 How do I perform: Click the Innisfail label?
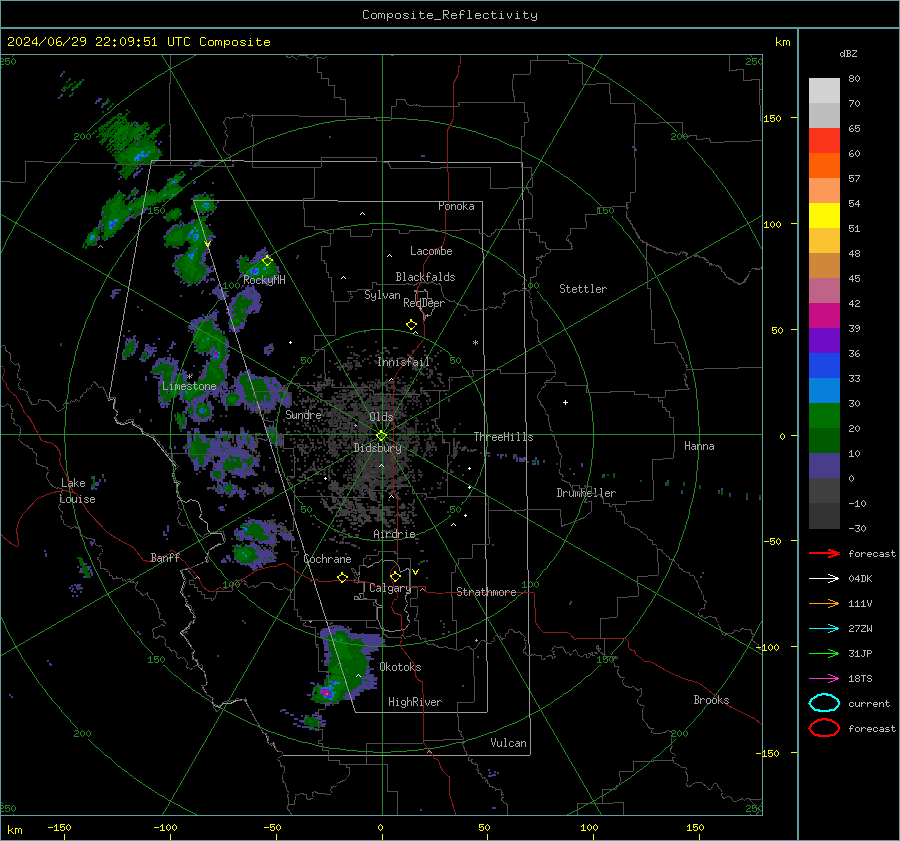coord(404,362)
